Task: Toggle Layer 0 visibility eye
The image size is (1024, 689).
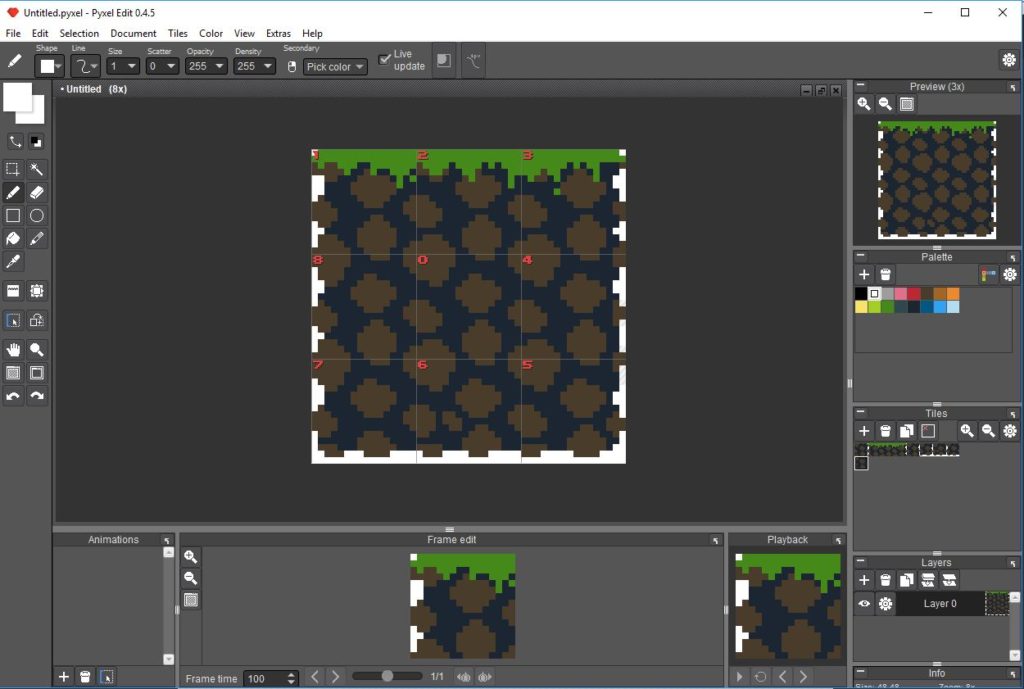Action: [x=864, y=603]
